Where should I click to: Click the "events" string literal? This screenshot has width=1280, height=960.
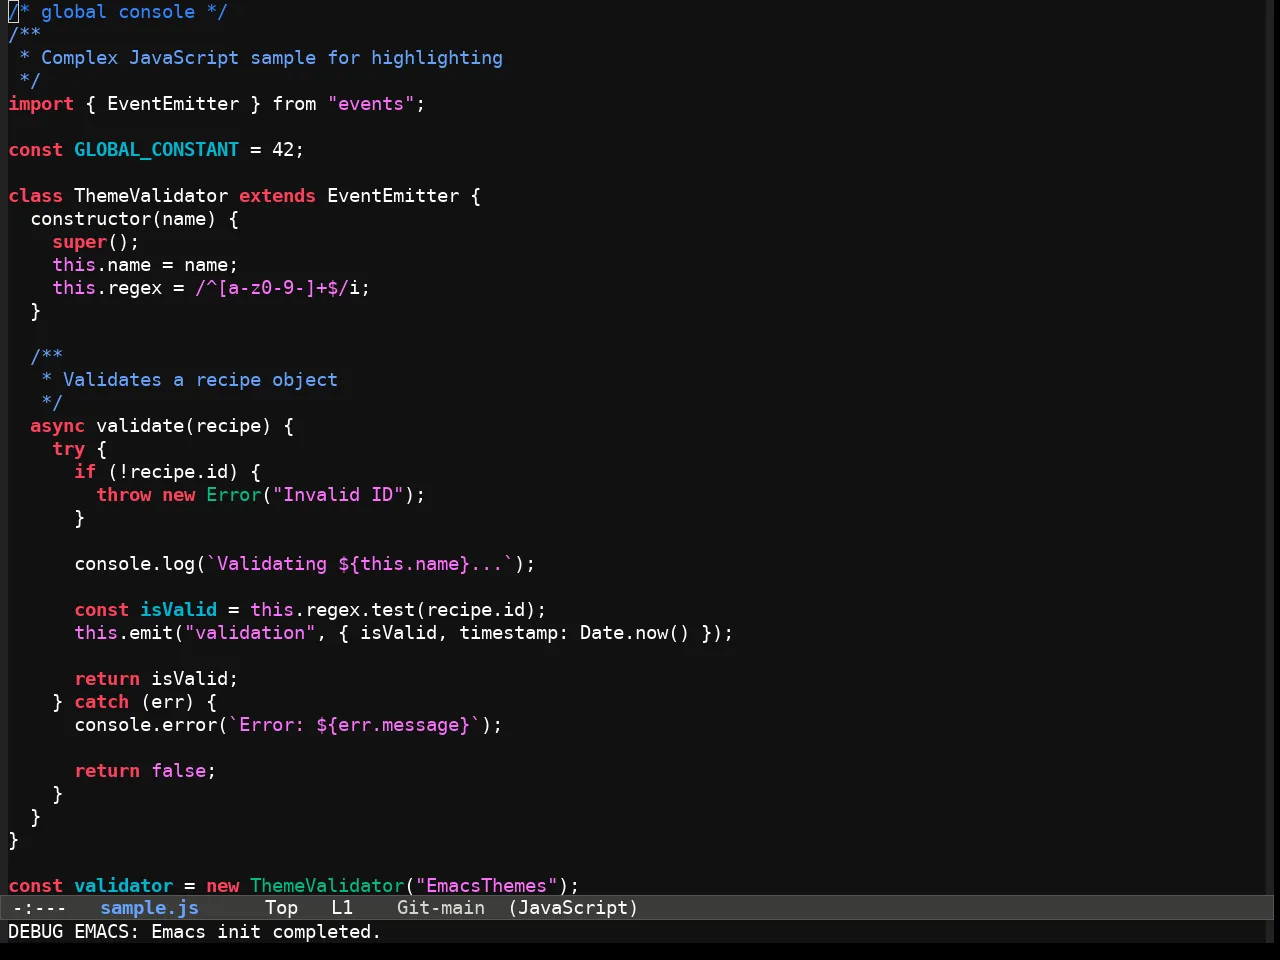click(x=371, y=104)
